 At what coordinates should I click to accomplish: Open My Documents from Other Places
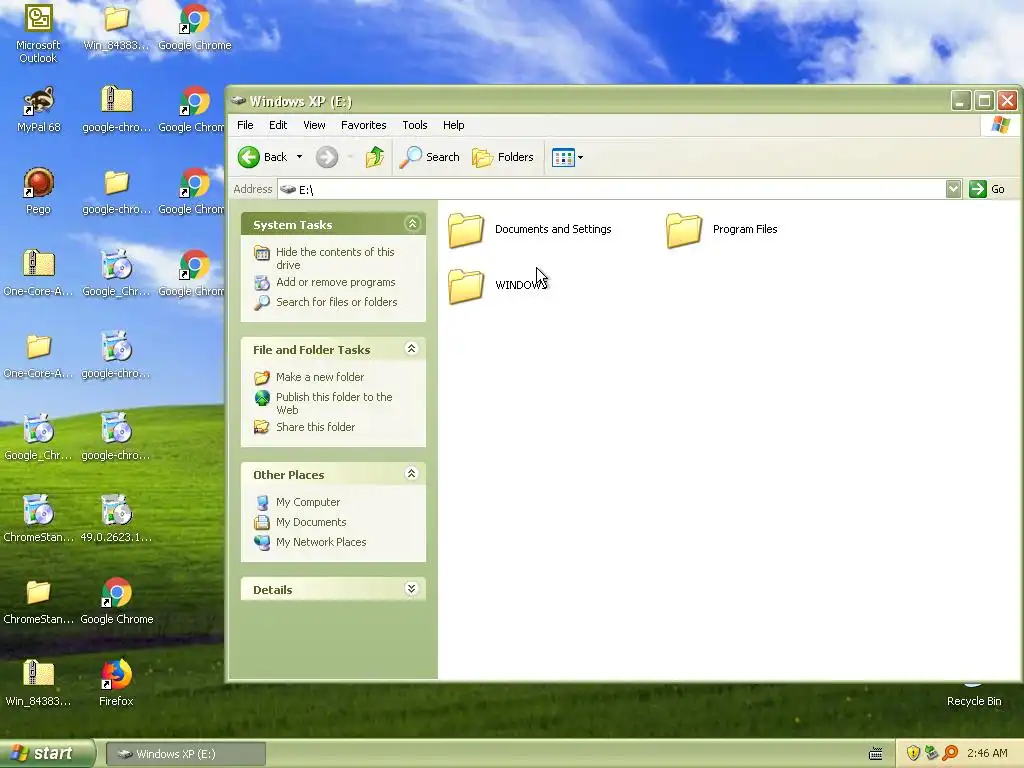(311, 522)
